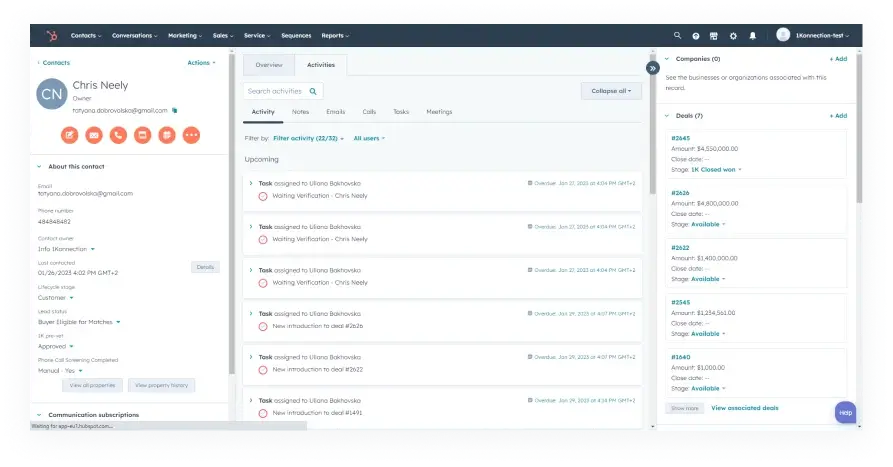The image size is (893, 467).
Task: Expand the deal #2626 introduction task row
Action: (251, 313)
